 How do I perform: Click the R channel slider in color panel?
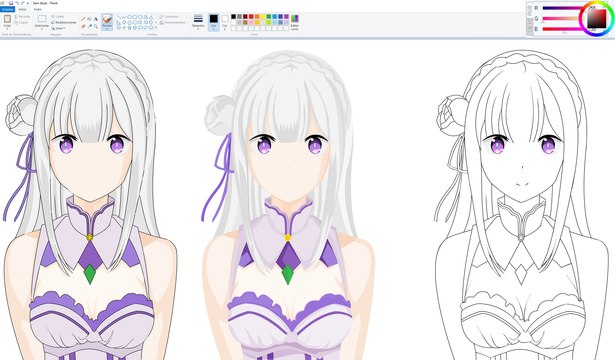pos(562,8)
